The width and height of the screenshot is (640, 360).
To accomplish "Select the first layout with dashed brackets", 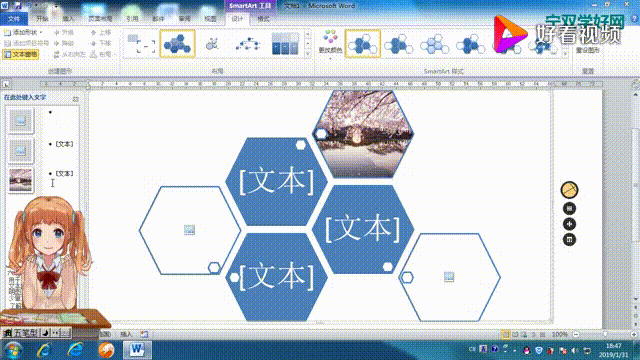I will tap(141, 44).
